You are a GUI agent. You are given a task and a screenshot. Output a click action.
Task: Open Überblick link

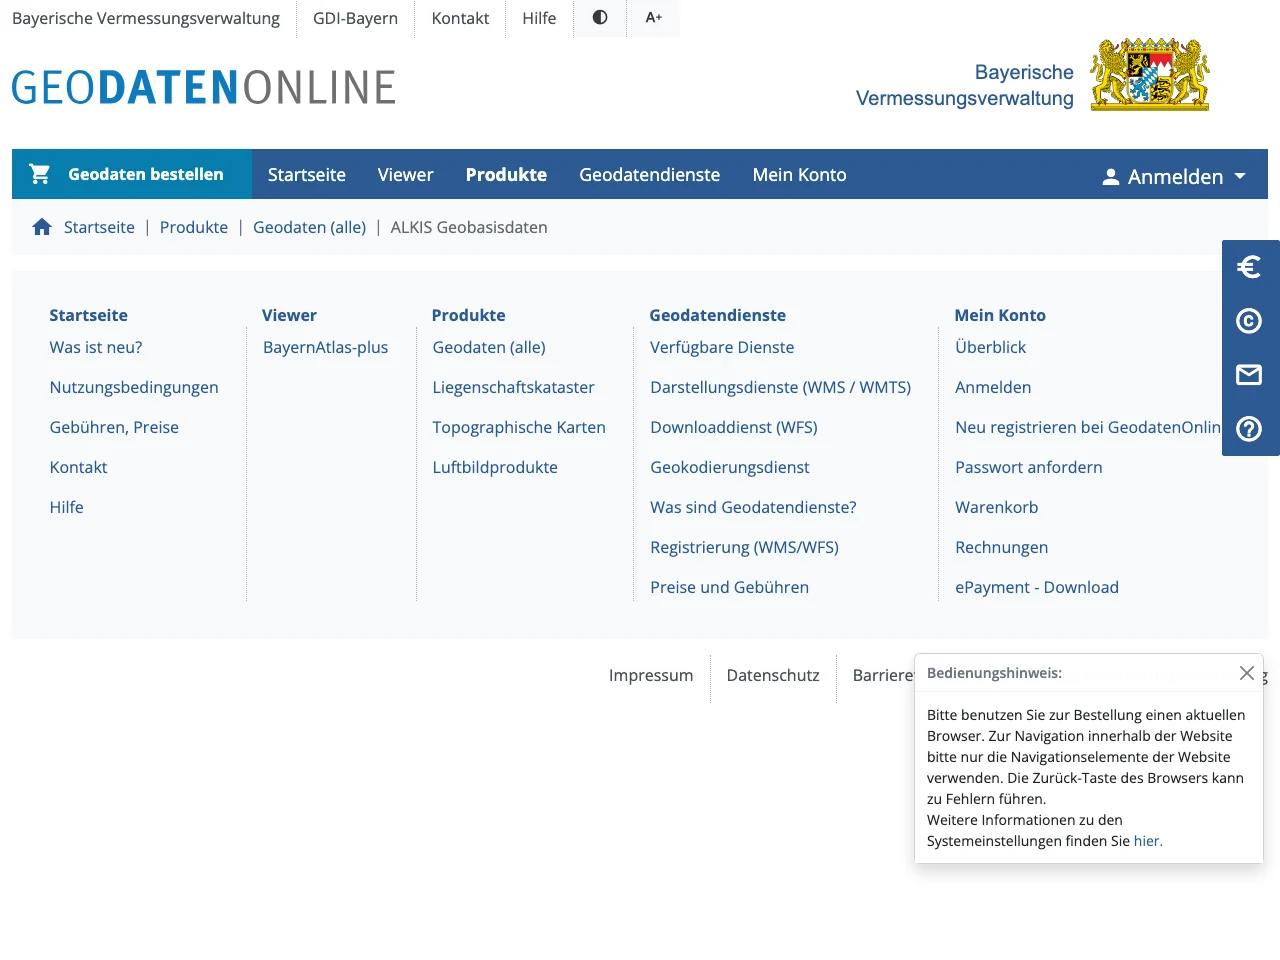pyautogui.click(x=991, y=347)
